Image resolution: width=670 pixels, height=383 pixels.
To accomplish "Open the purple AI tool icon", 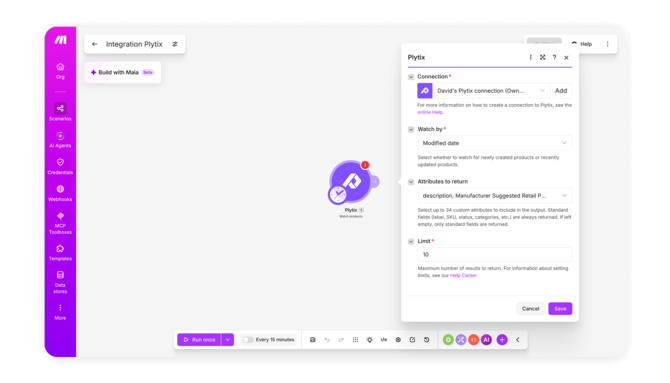I will pos(486,340).
